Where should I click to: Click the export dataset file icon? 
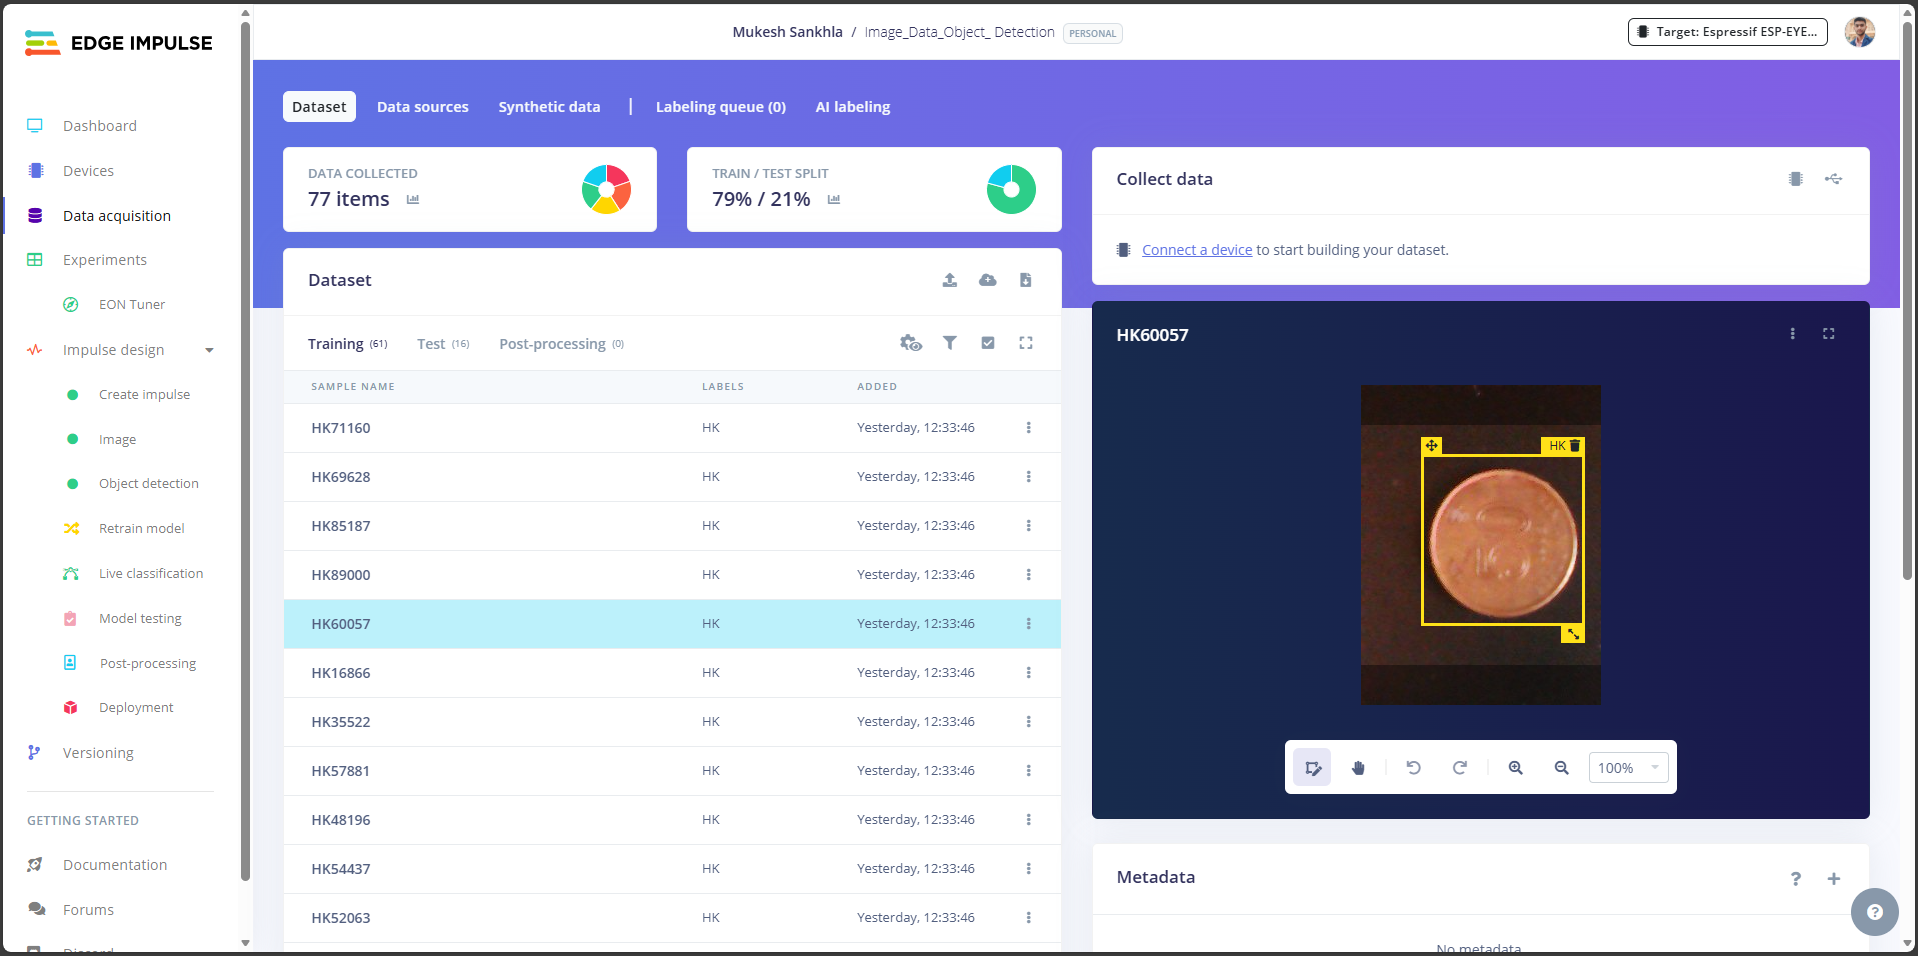coord(1026,280)
